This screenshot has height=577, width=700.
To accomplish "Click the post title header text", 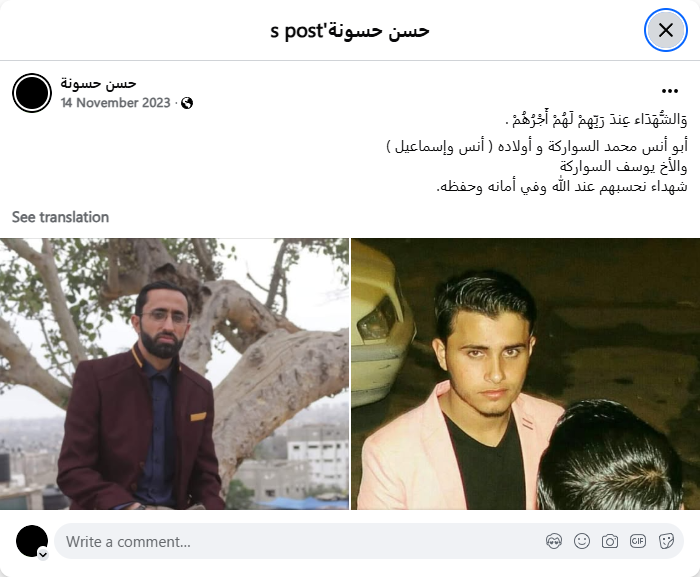I will (350, 30).
